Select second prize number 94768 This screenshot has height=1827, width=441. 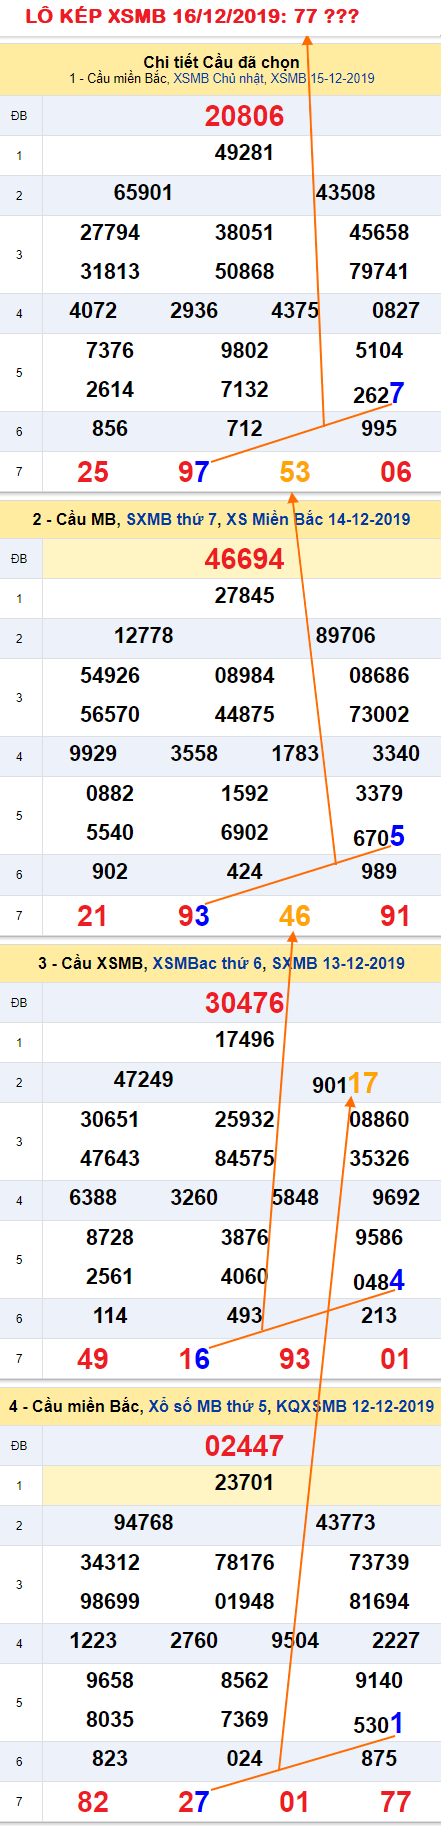(x=143, y=1522)
